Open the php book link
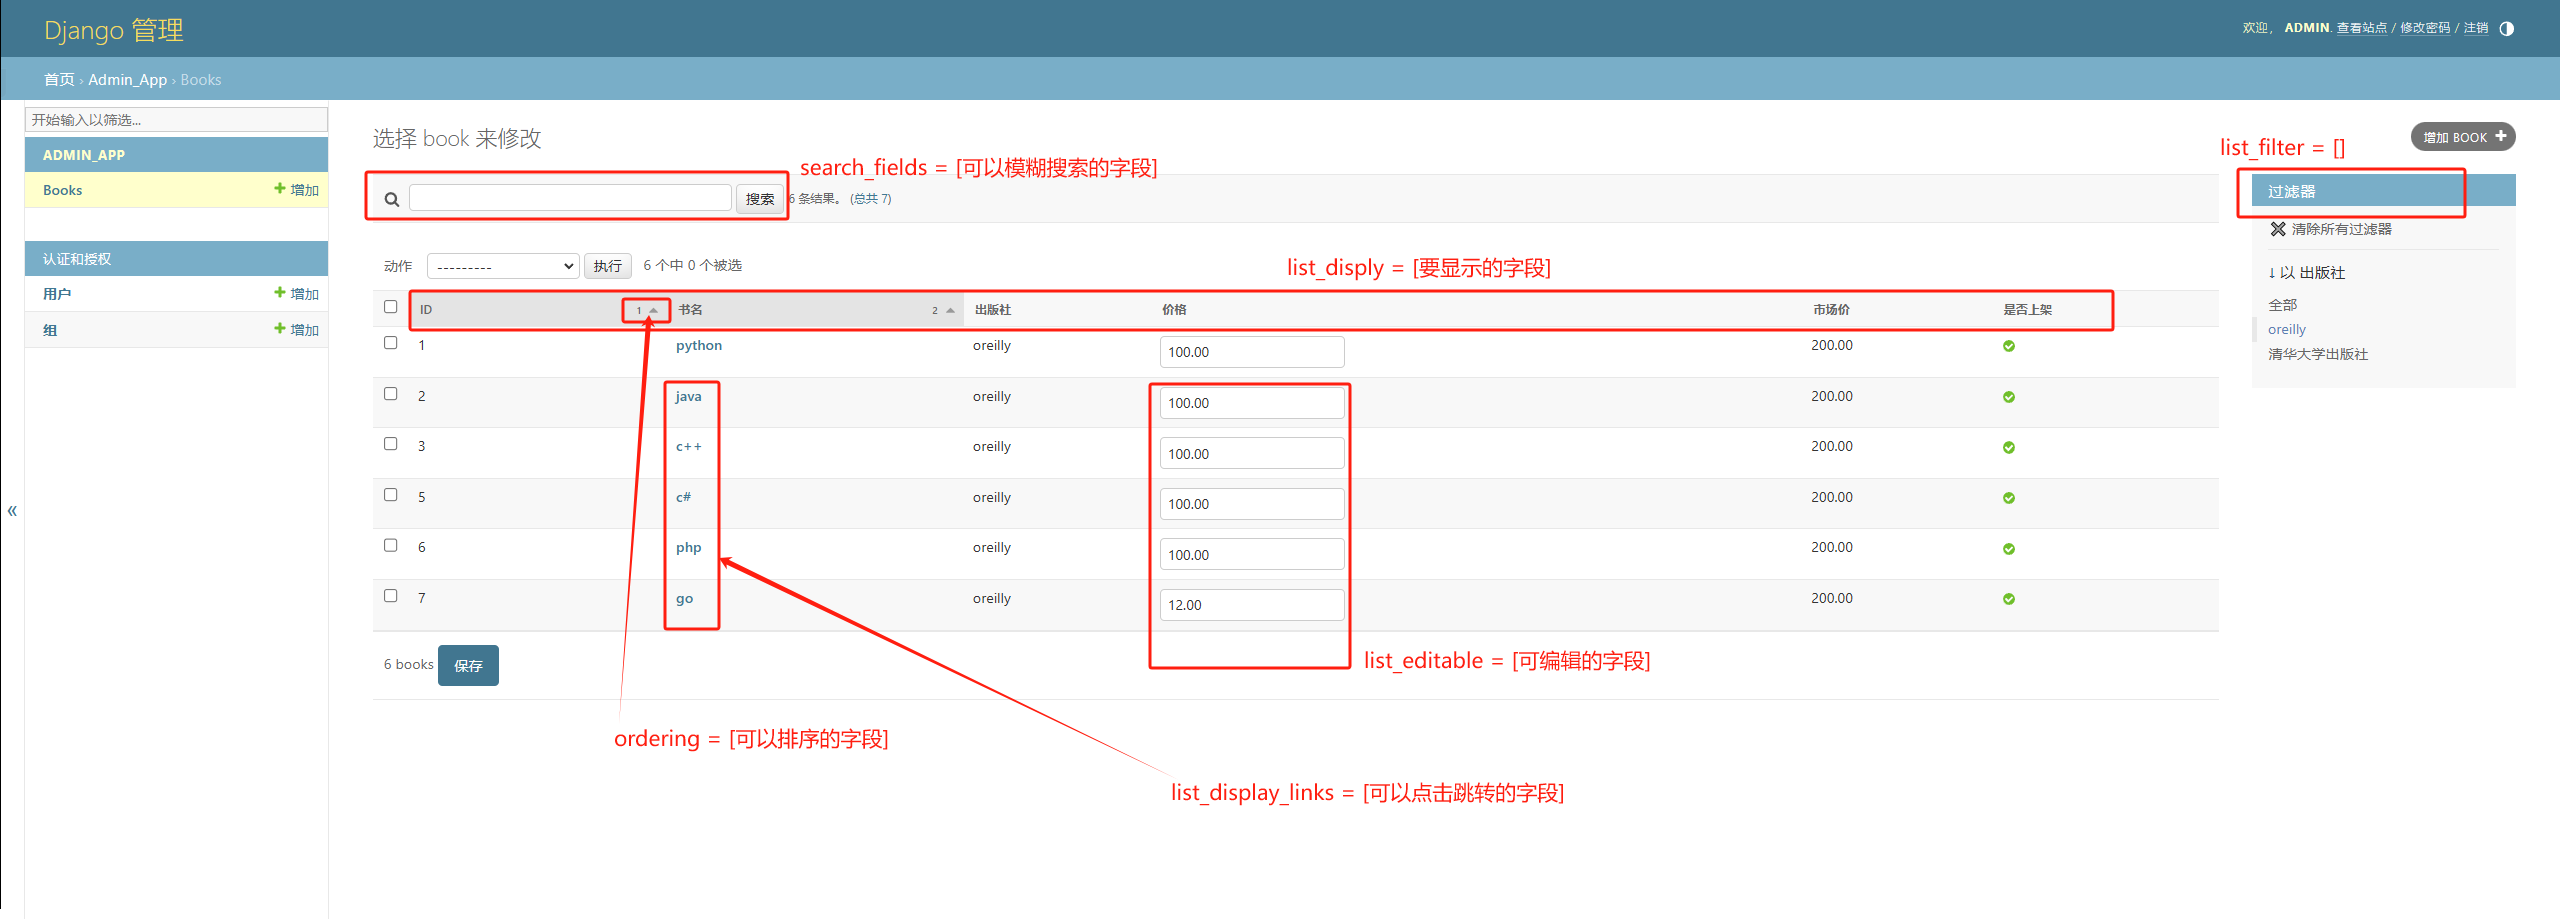The width and height of the screenshot is (2560, 919). [x=688, y=548]
